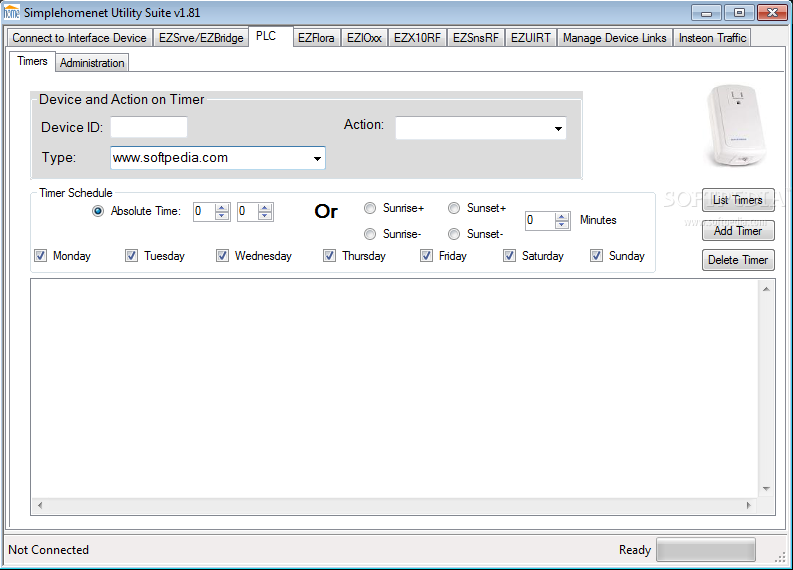
Task: Switch to the Administration sub-tab
Action: 92,63
